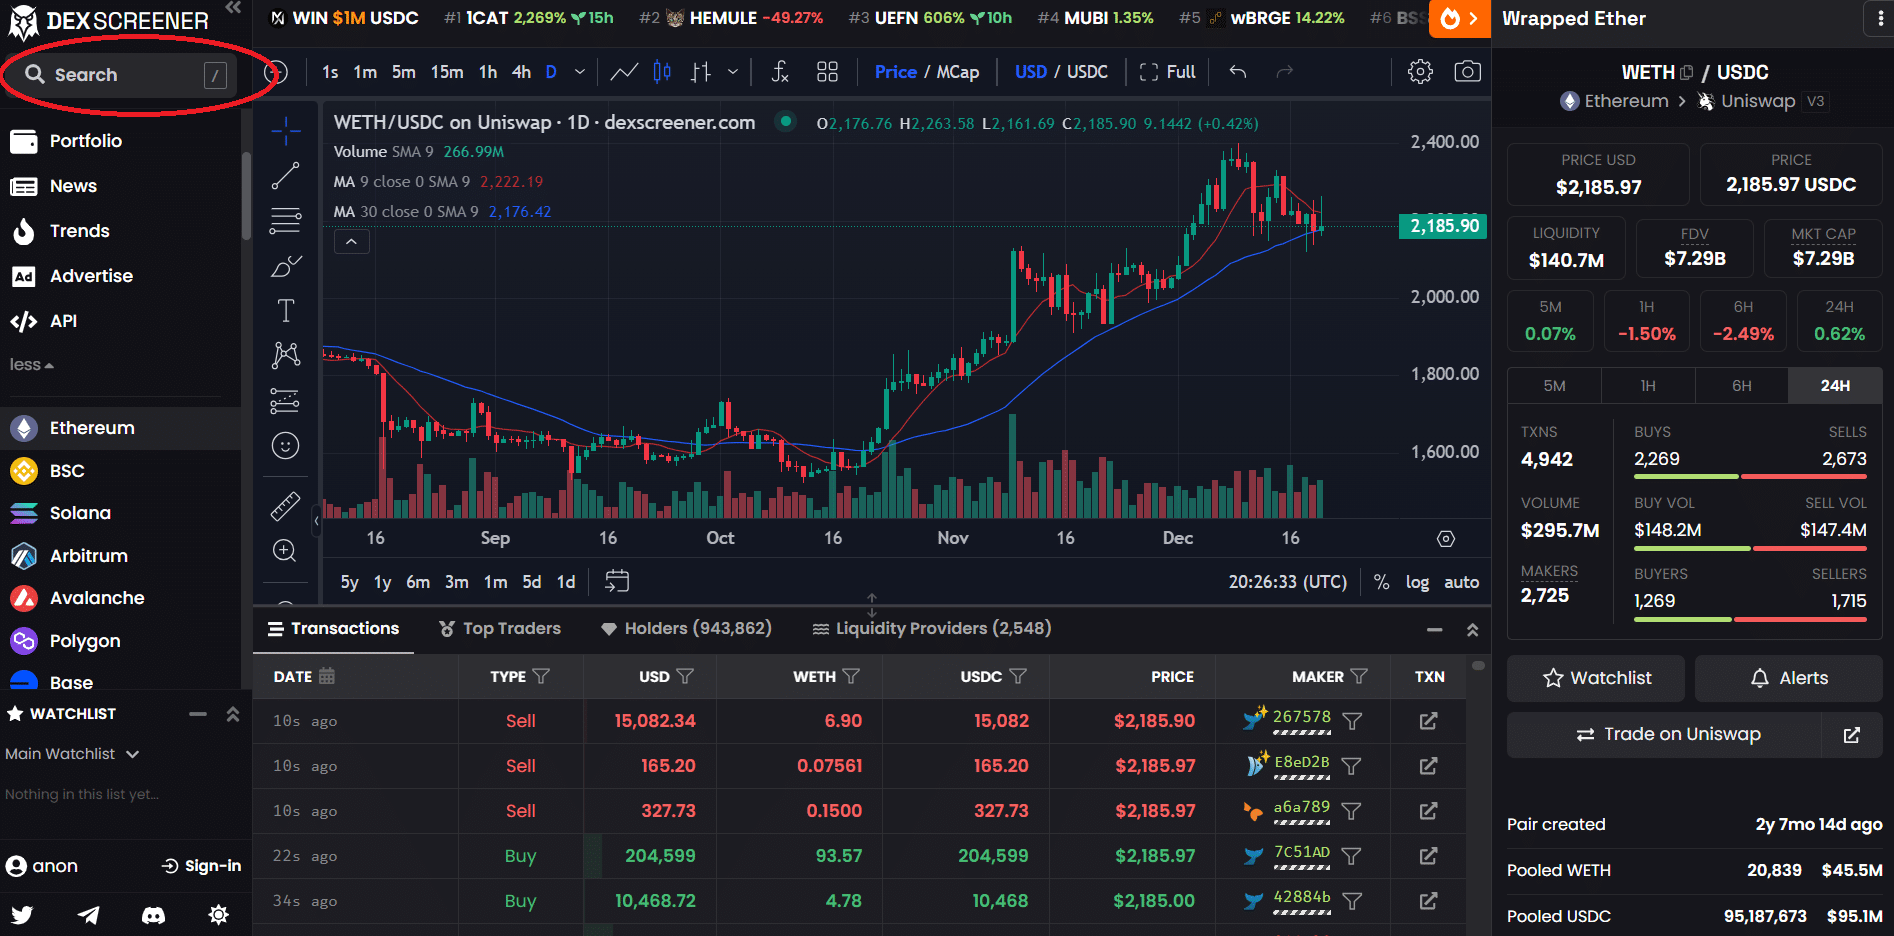Open the indicators fx menu
Screen dimensions: 1894x936
pyautogui.click(x=780, y=72)
